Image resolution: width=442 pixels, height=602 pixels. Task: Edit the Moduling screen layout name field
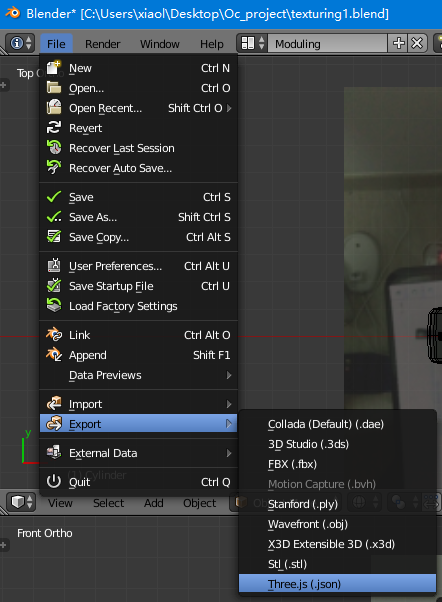[x=327, y=43]
